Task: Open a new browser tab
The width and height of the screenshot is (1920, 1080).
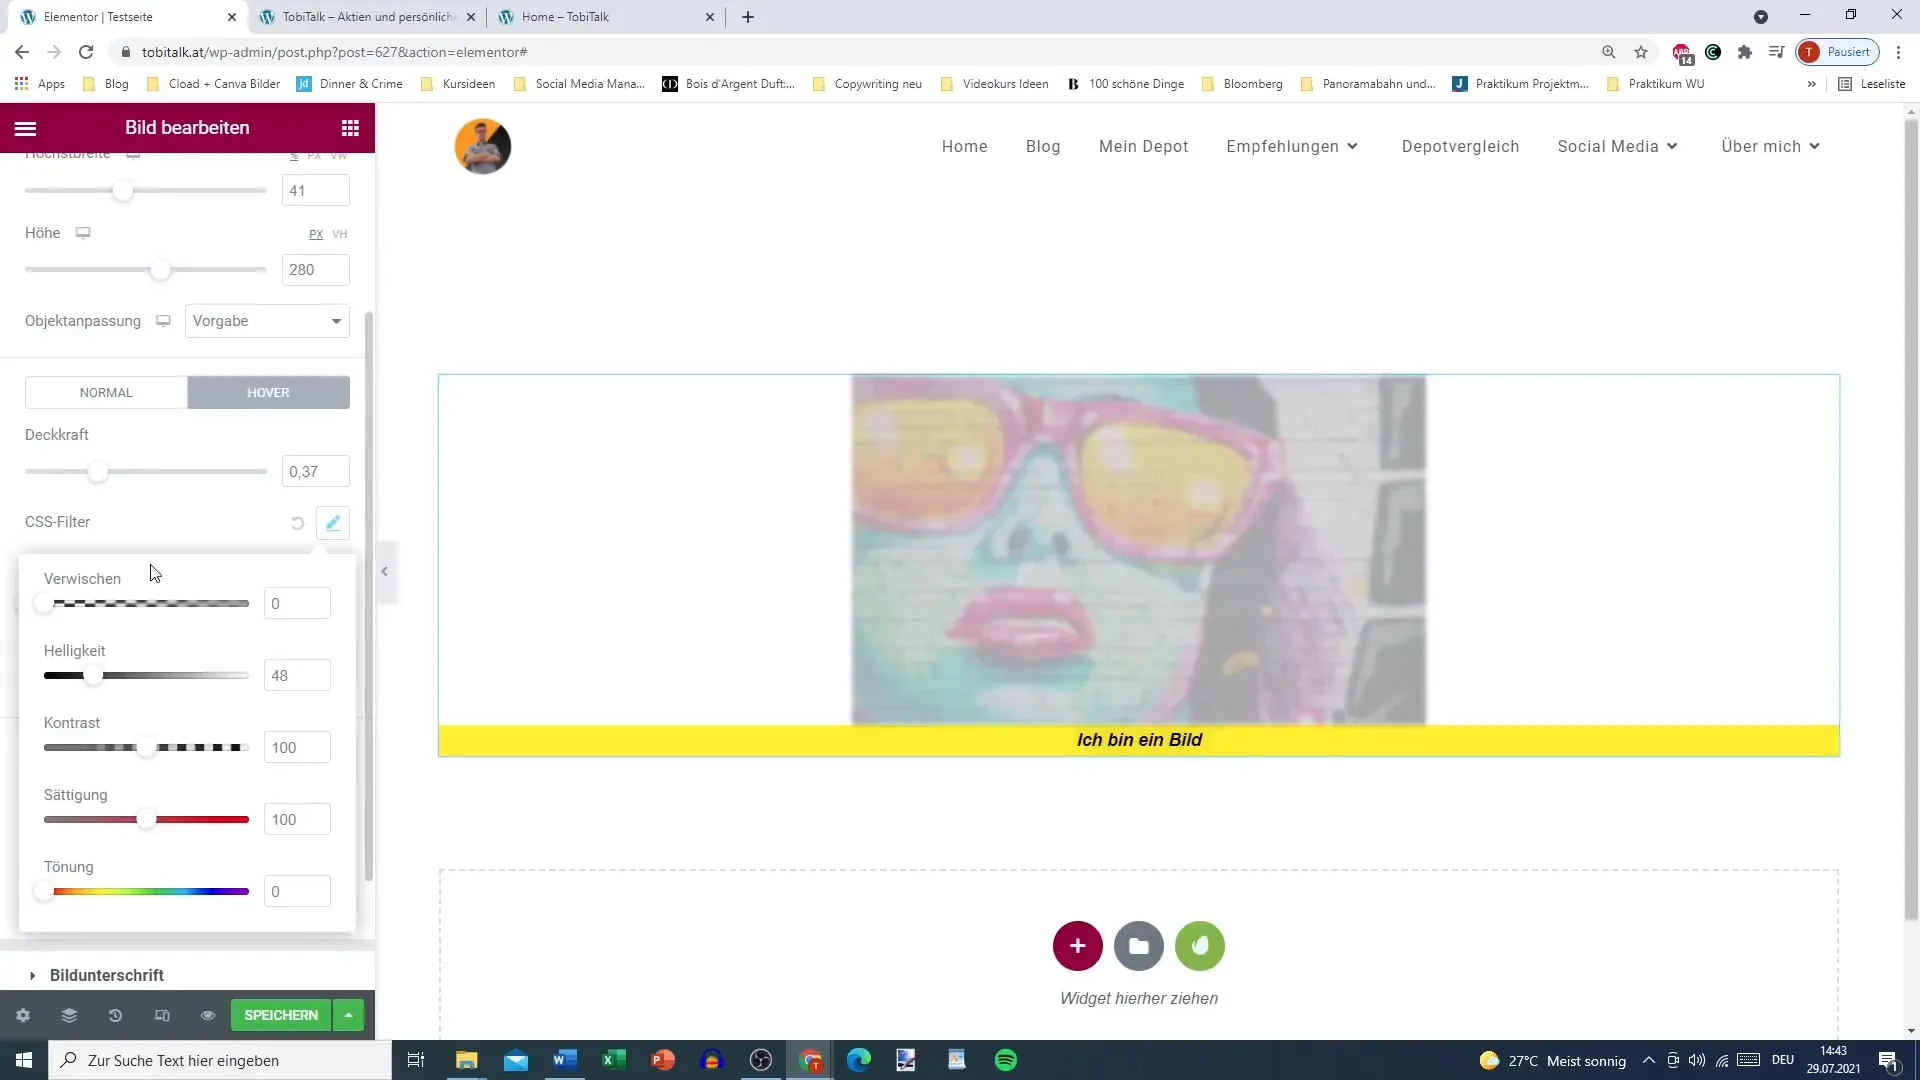Action: tap(748, 17)
